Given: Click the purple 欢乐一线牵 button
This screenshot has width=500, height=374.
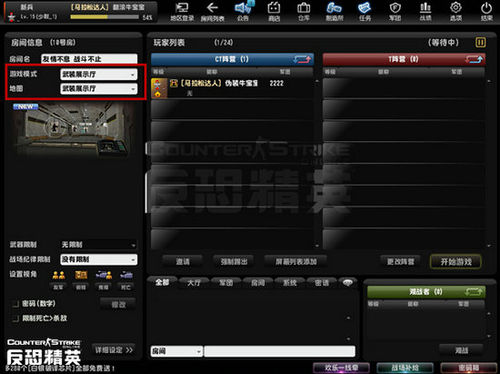Looking at the screenshot, I should (341, 368).
